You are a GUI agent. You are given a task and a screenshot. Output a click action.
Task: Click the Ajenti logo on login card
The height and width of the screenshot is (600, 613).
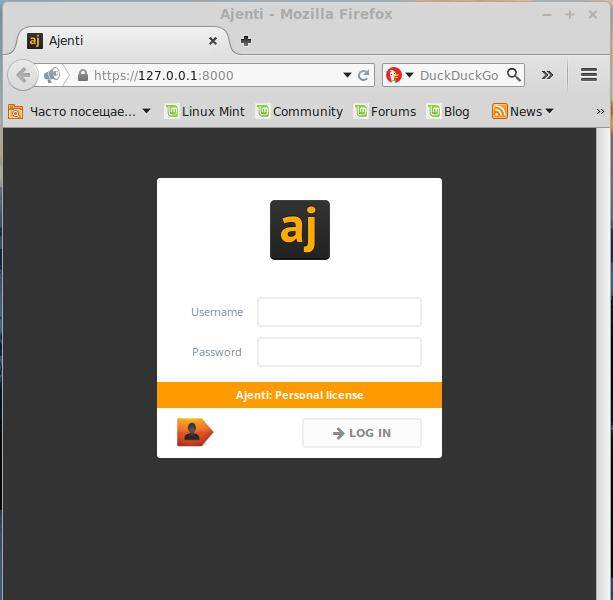pos(300,230)
